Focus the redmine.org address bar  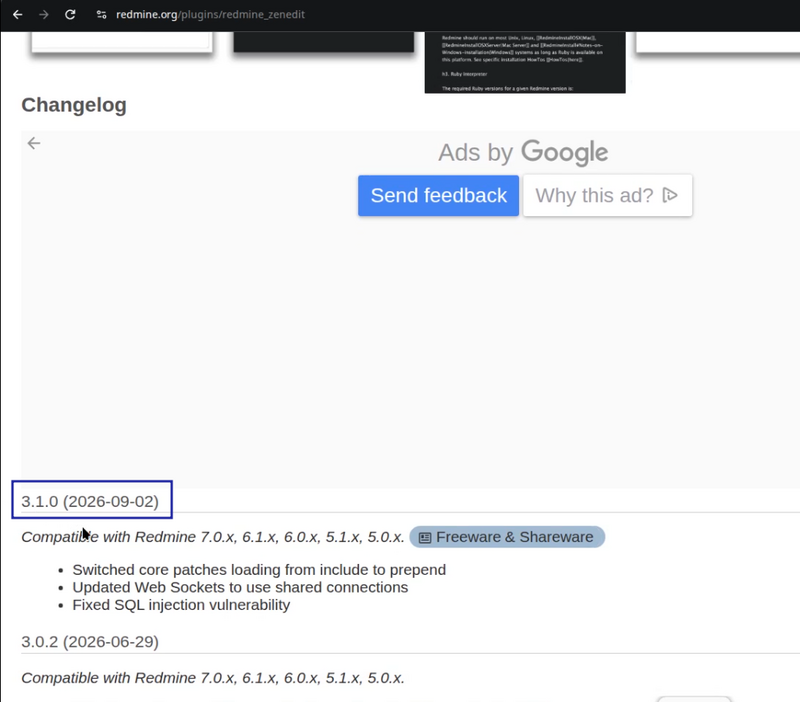210,14
